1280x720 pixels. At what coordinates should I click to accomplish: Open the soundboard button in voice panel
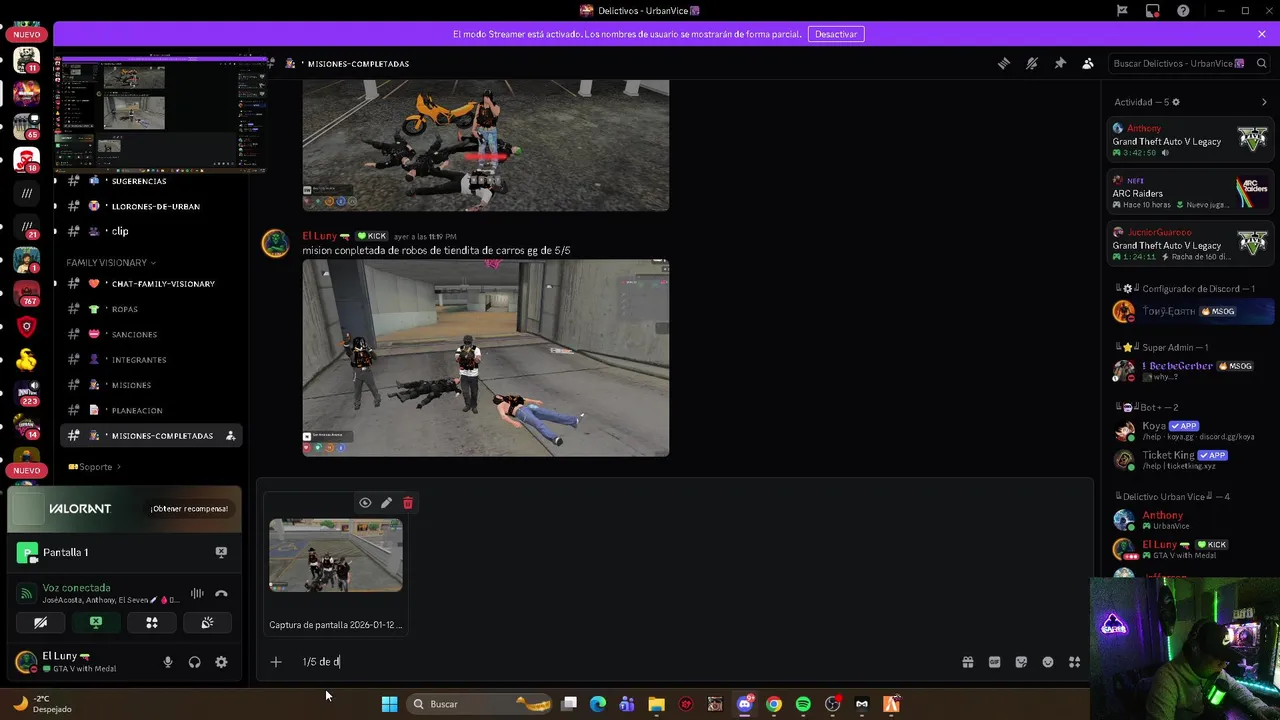(x=207, y=622)
